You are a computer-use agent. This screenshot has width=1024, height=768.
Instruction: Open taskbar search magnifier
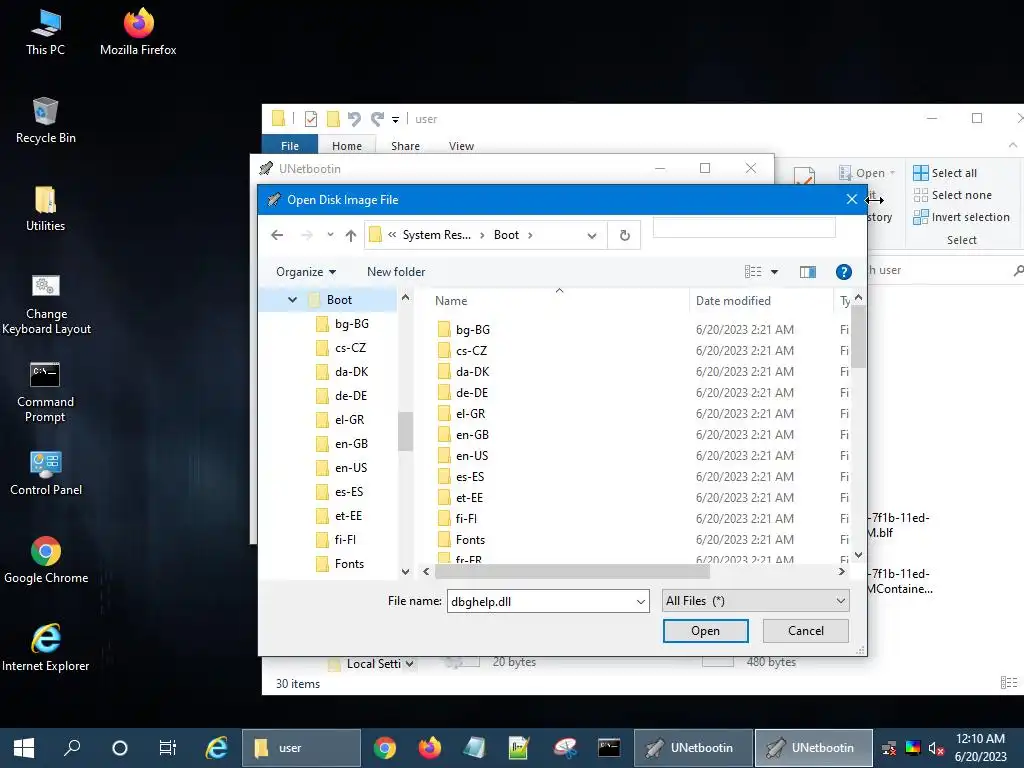(72, 748)
